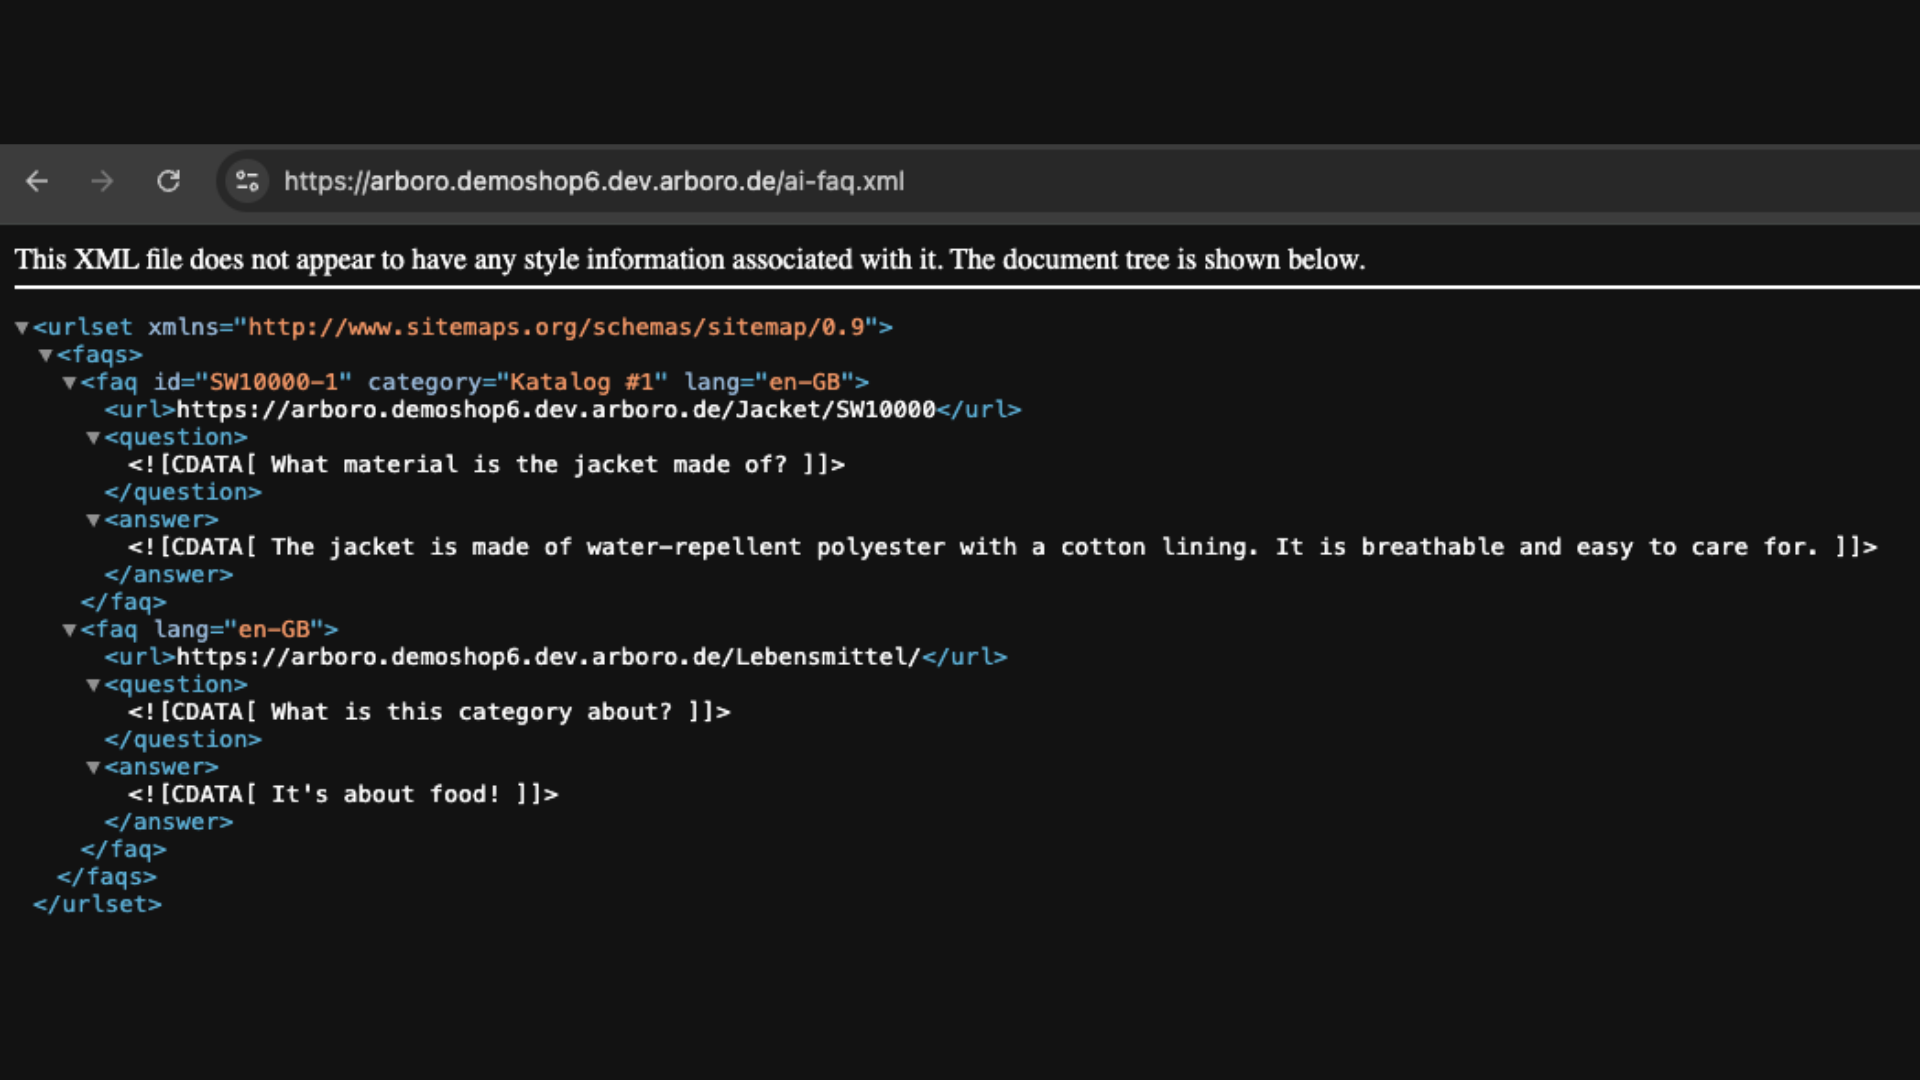The height and width of the screenshot is (1080, 1920).
Task: Collapse the faq SW10000-1 node
Action: coord(70,382)
